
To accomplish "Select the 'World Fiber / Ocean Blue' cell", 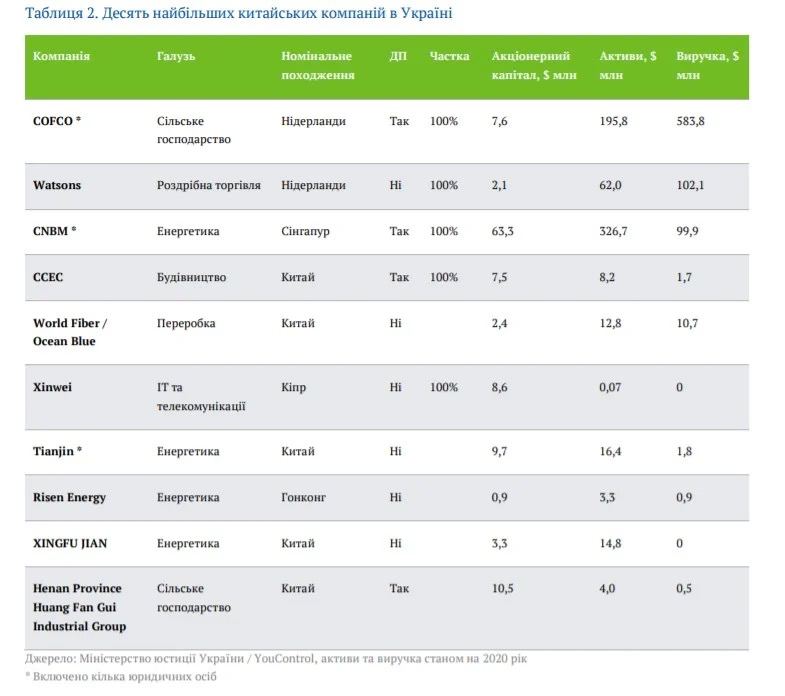I will [x=70, y=332].
